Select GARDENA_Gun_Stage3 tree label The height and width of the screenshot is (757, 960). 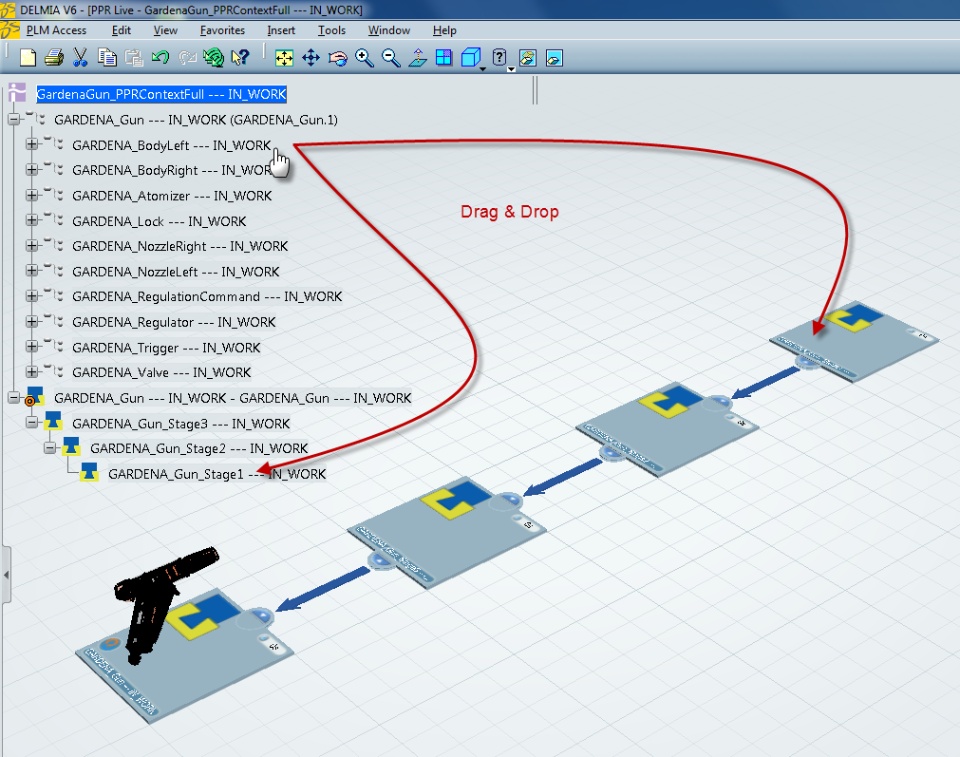pos(181,424)
